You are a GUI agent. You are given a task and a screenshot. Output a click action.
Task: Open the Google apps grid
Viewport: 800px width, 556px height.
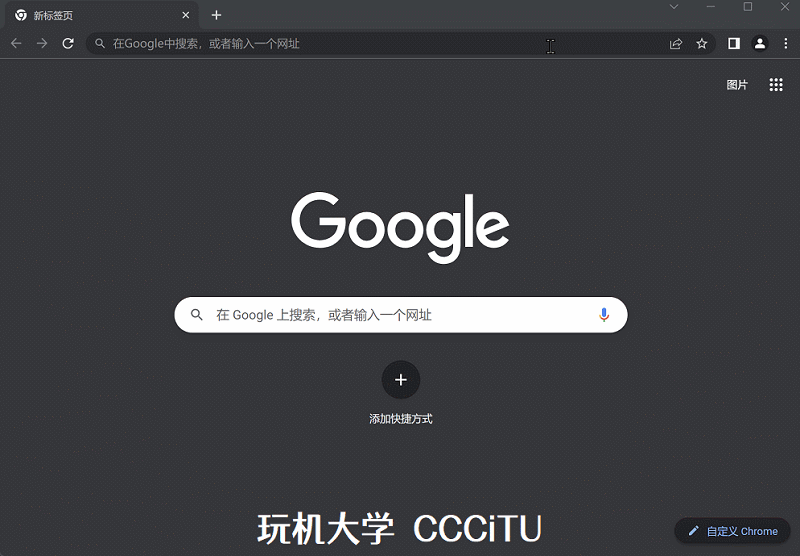pos(776,85)
